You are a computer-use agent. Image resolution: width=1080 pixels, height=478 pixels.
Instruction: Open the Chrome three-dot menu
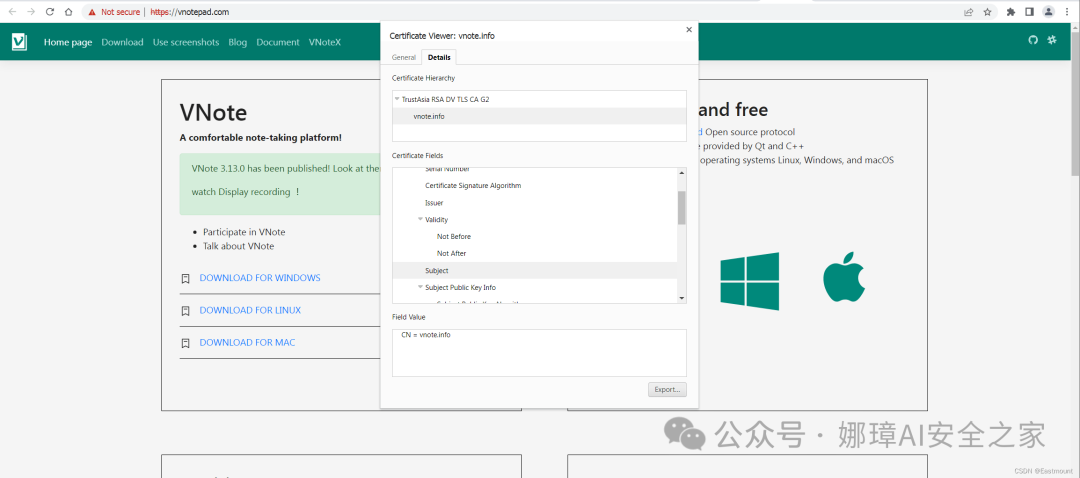coord(1068,12)
